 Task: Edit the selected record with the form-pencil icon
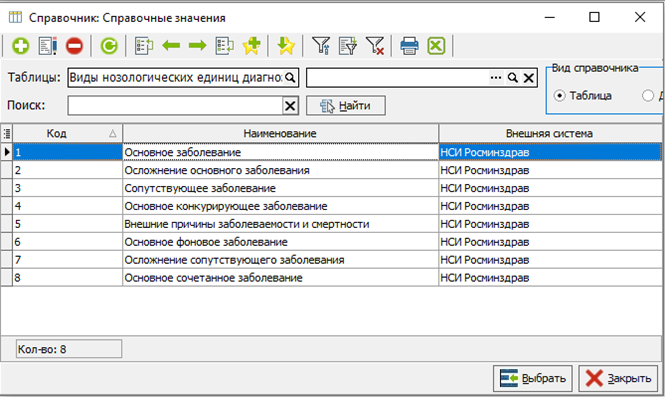click(48, 46)
